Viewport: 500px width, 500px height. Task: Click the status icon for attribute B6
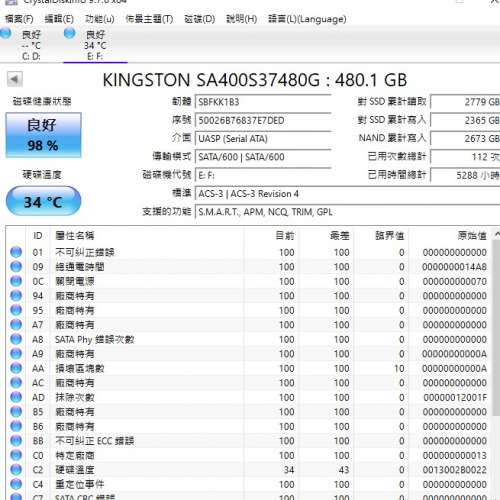click(16, 426)
